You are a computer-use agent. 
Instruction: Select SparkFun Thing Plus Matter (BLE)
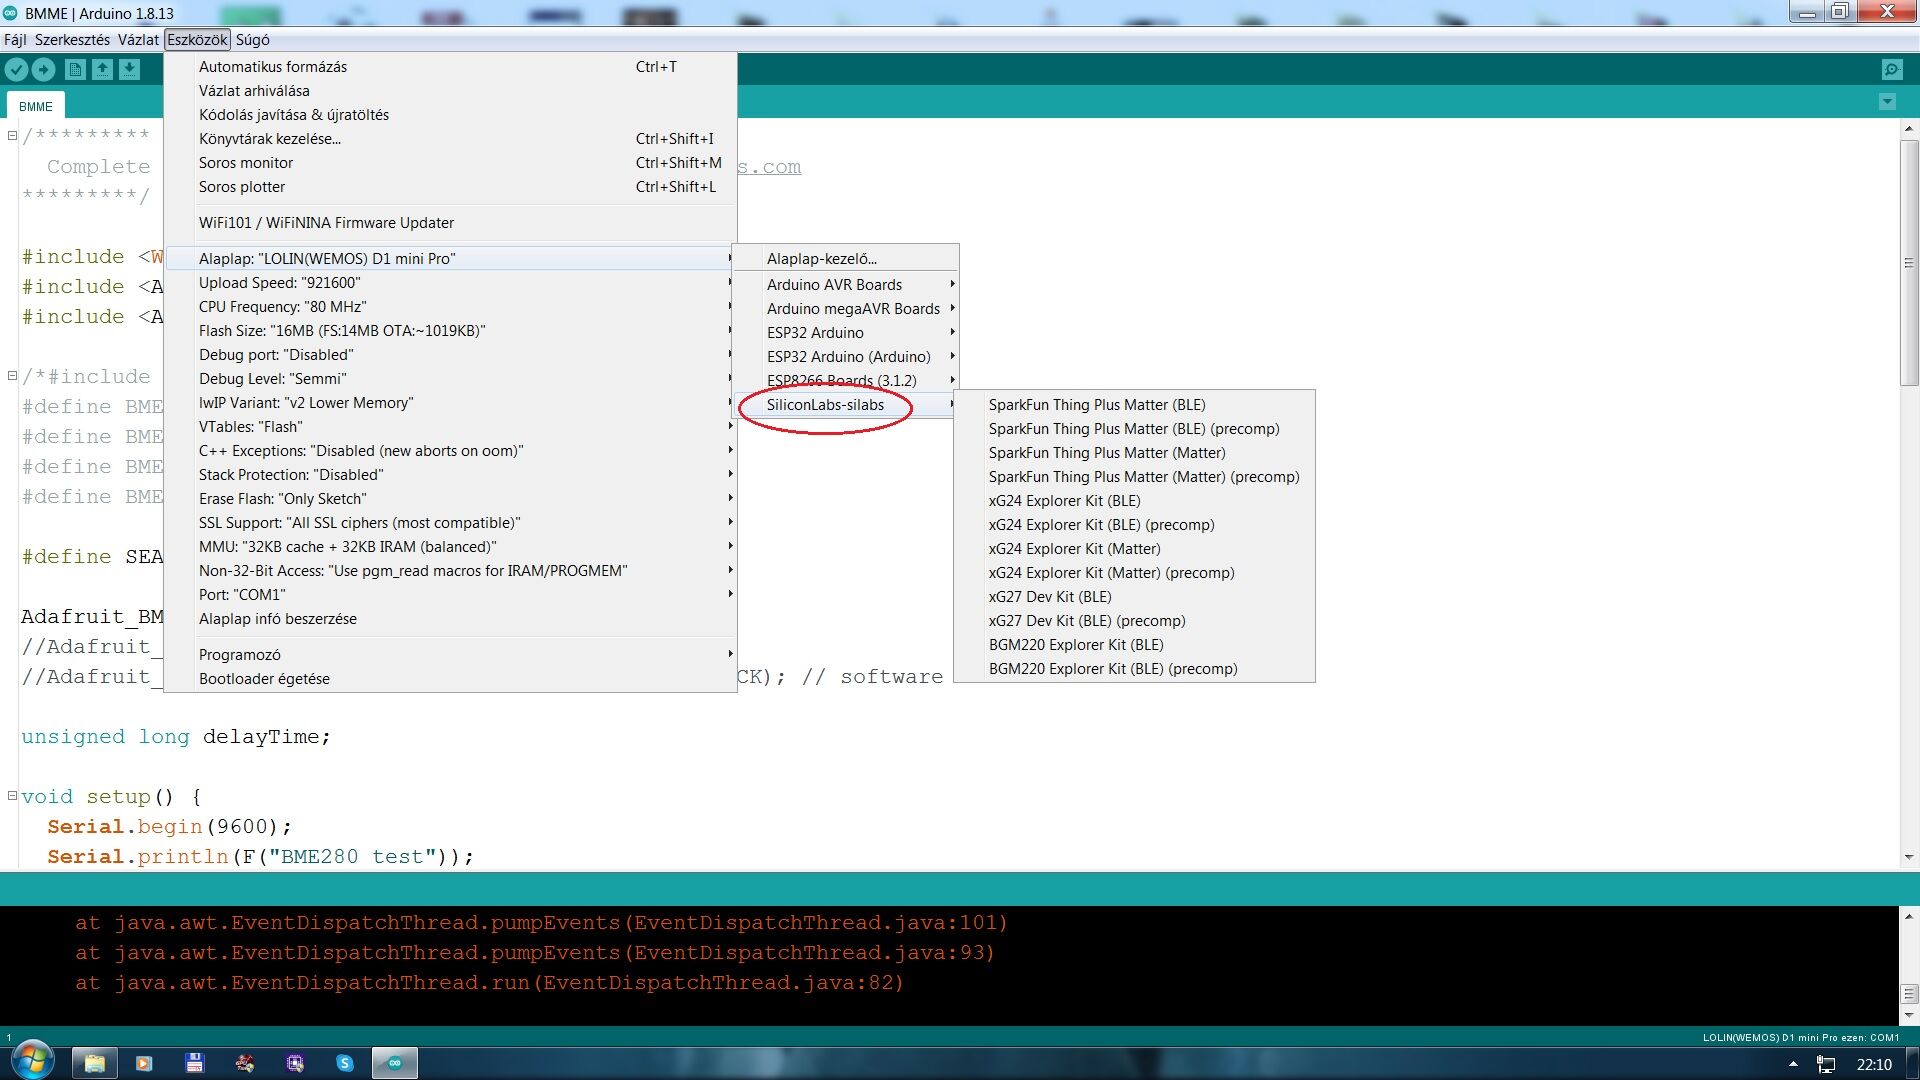pyautogui.click(x=1134, y=404)
